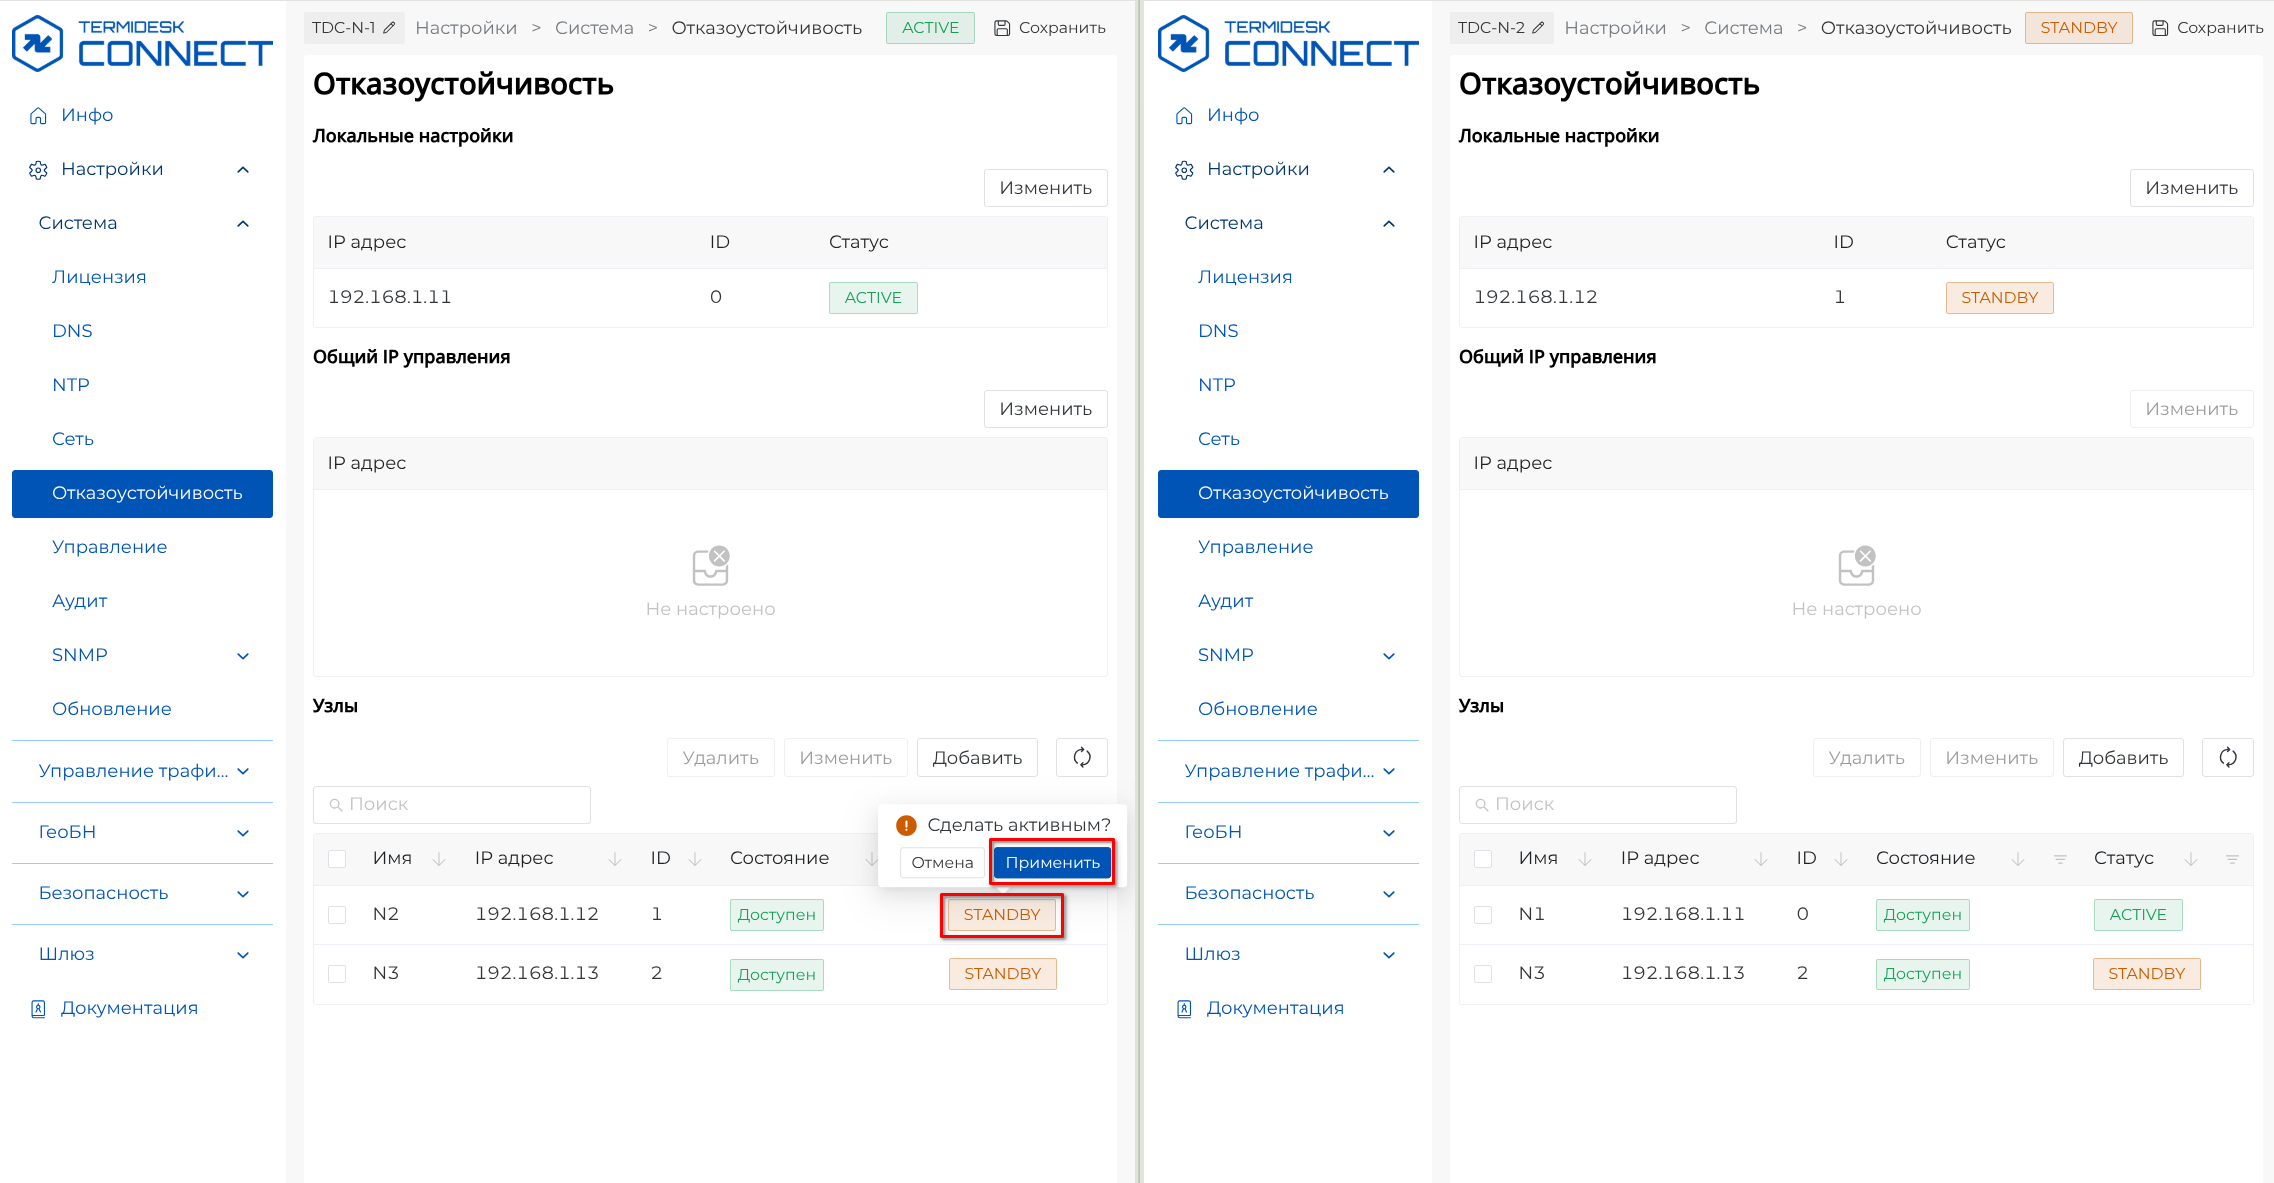This screenshot has height=1183, width=2274.
Task: Click the refresh nodes icon in right panel
Action: coord(2228,757)
